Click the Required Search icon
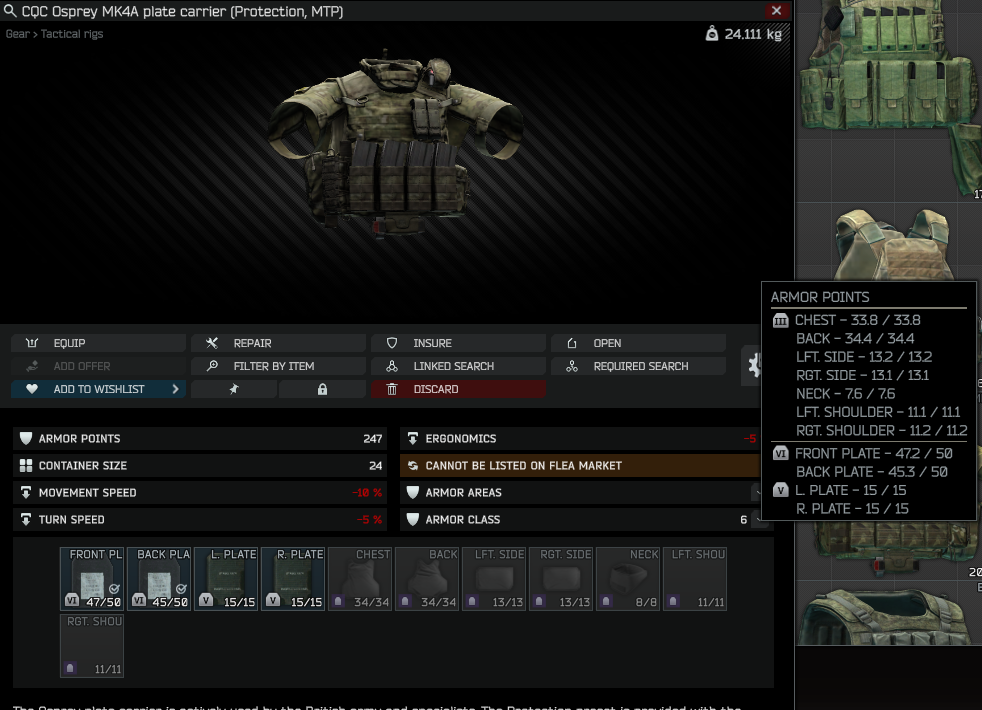 (x=572, y=366)
